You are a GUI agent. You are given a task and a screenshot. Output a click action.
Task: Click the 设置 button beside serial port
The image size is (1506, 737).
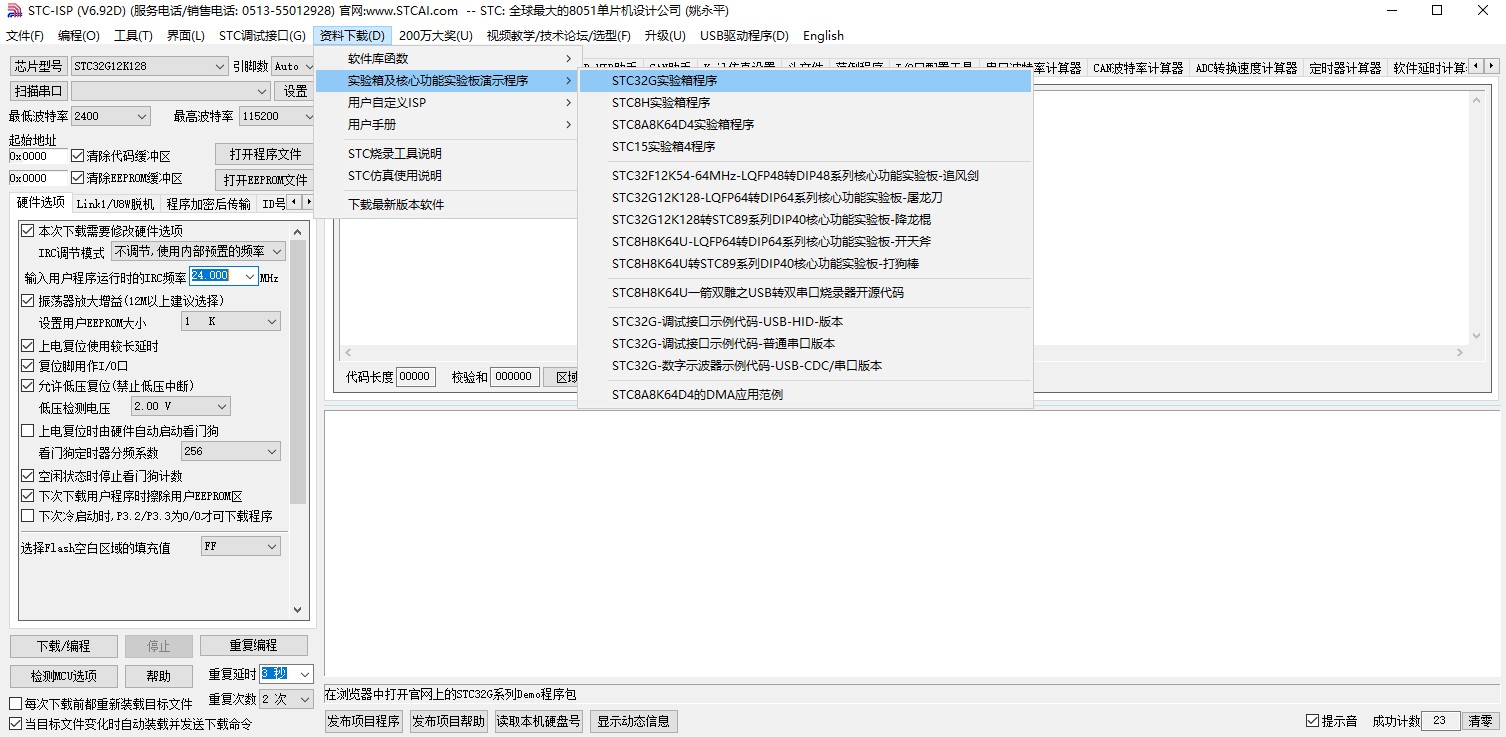pos(296,91)
